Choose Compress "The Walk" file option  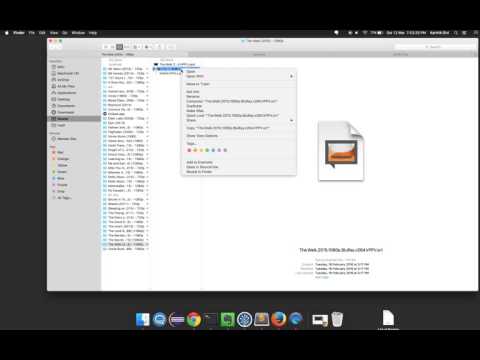pyautogui.click(x=232, y=101)
